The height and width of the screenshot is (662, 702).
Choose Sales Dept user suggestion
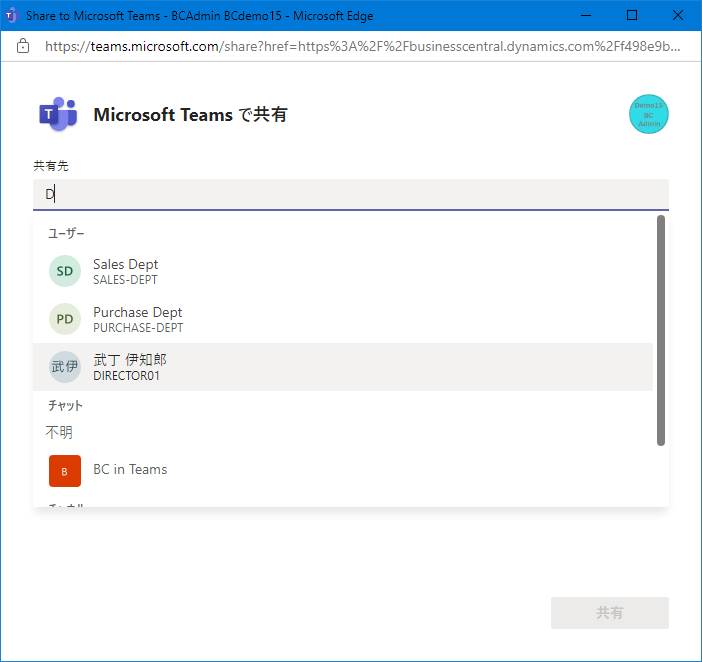click(343, 271)
